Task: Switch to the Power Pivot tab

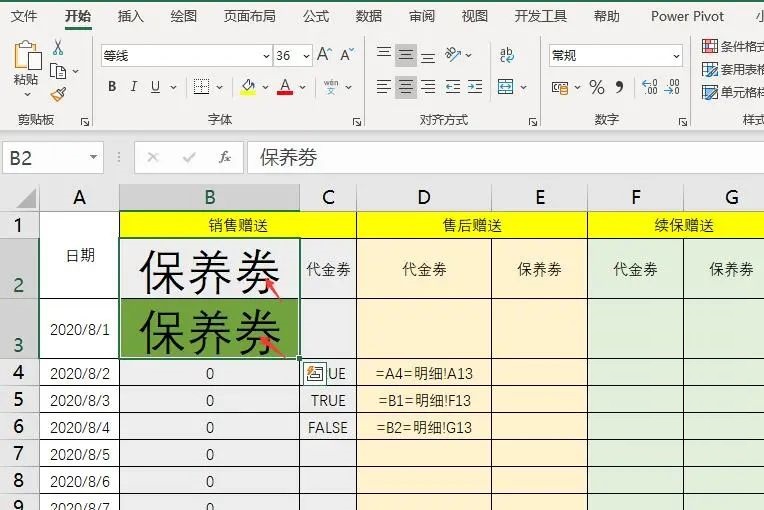Action: pos(687,17)
